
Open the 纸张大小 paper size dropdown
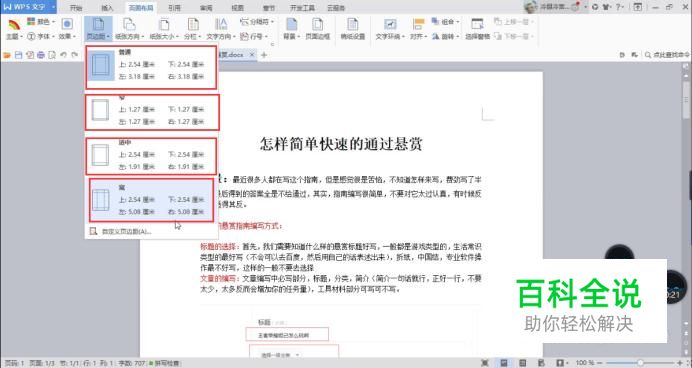click(164, 29)
